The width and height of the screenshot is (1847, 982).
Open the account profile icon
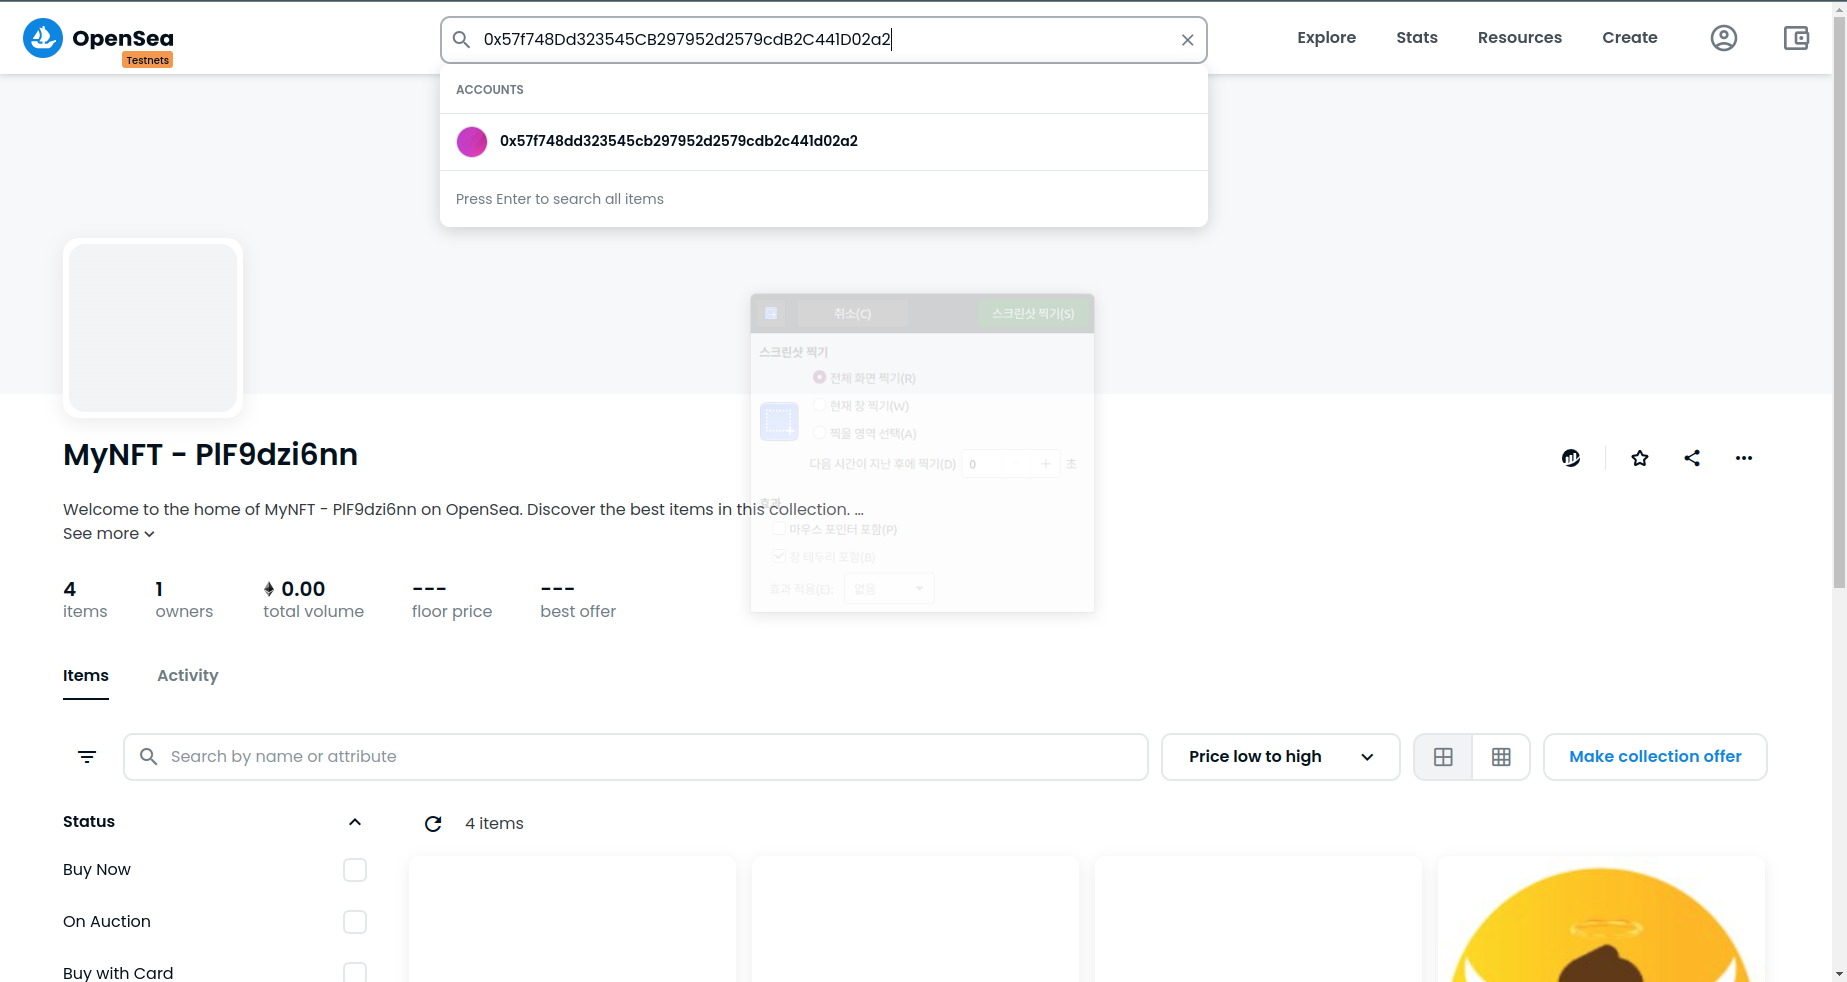coord(1723,38)
